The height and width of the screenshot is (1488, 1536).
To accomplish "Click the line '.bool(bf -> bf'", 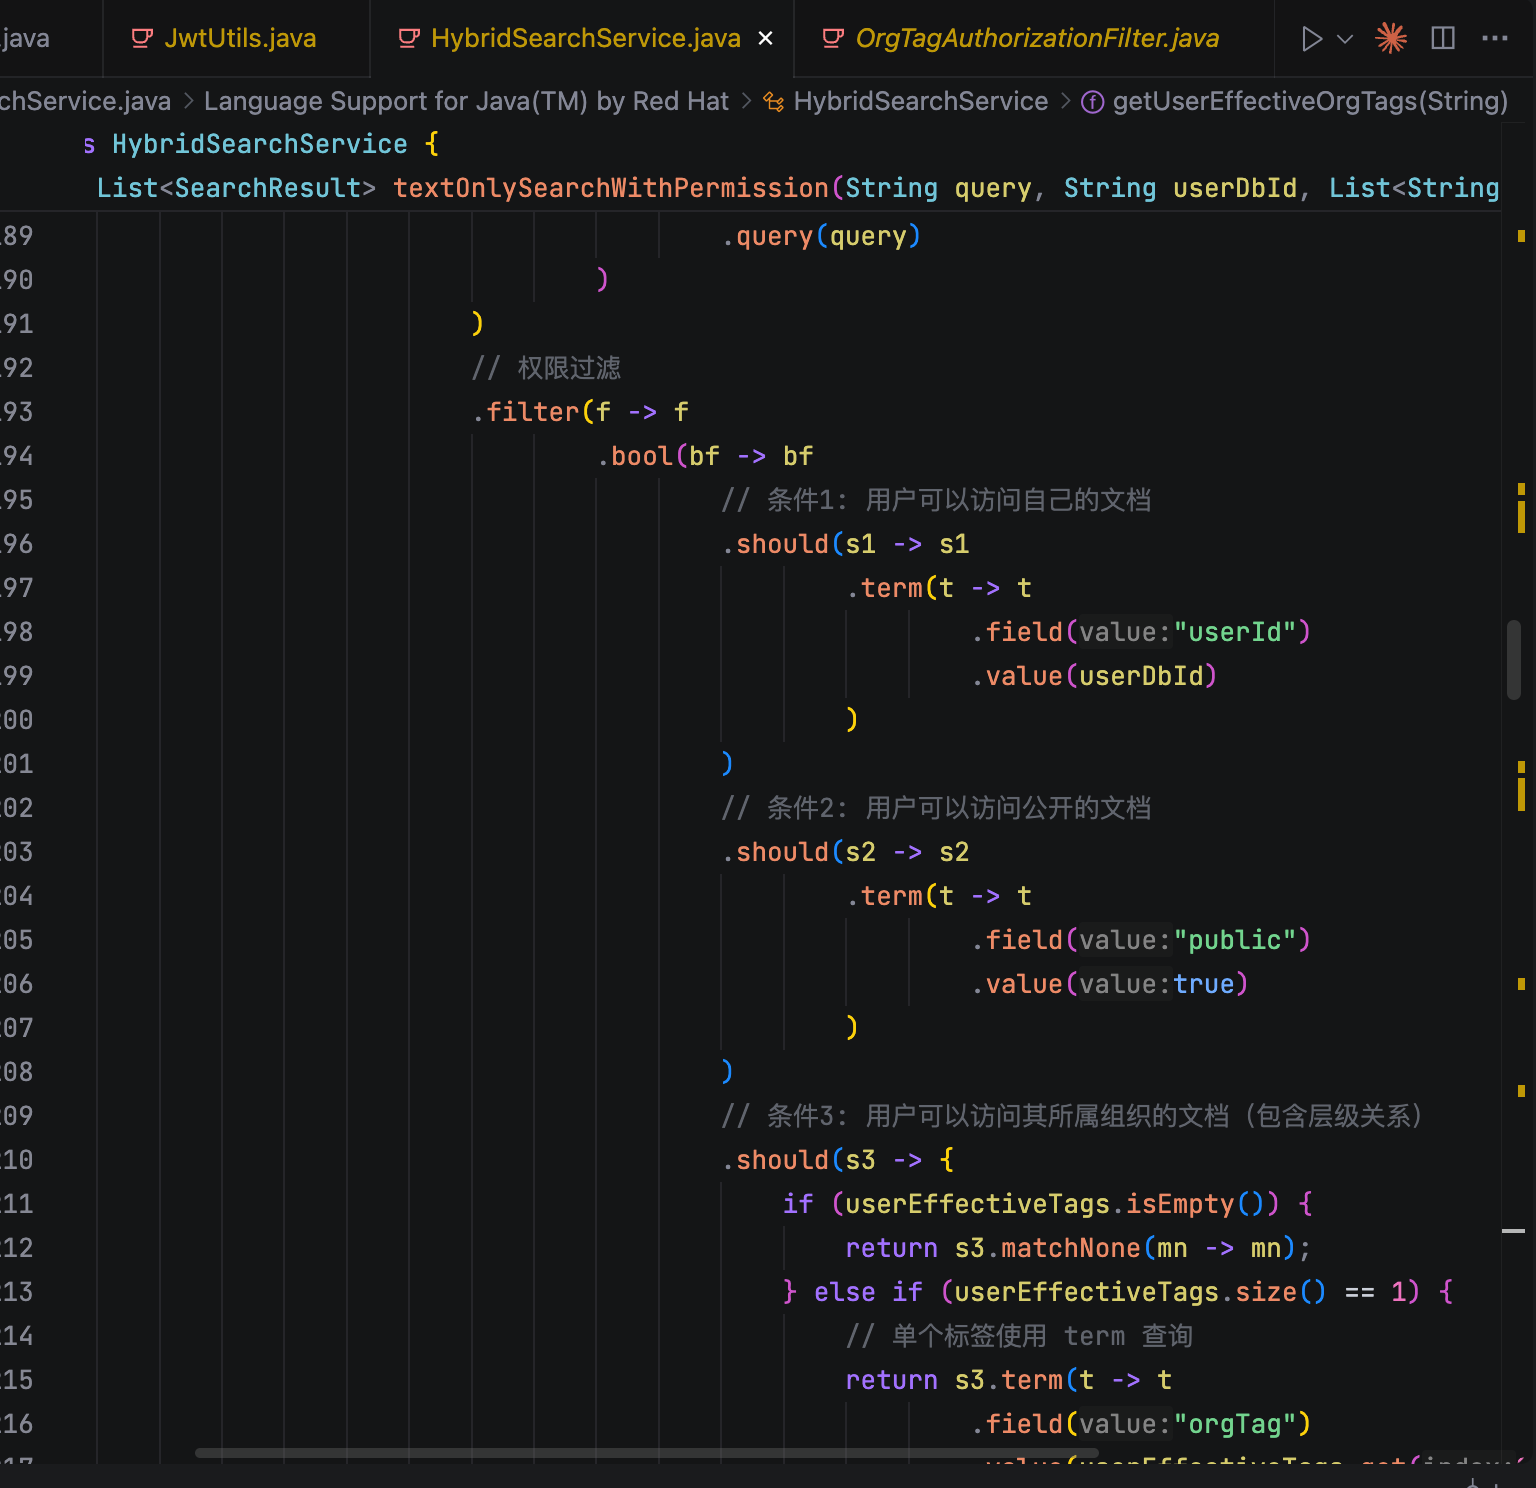I will coord(705,456).
